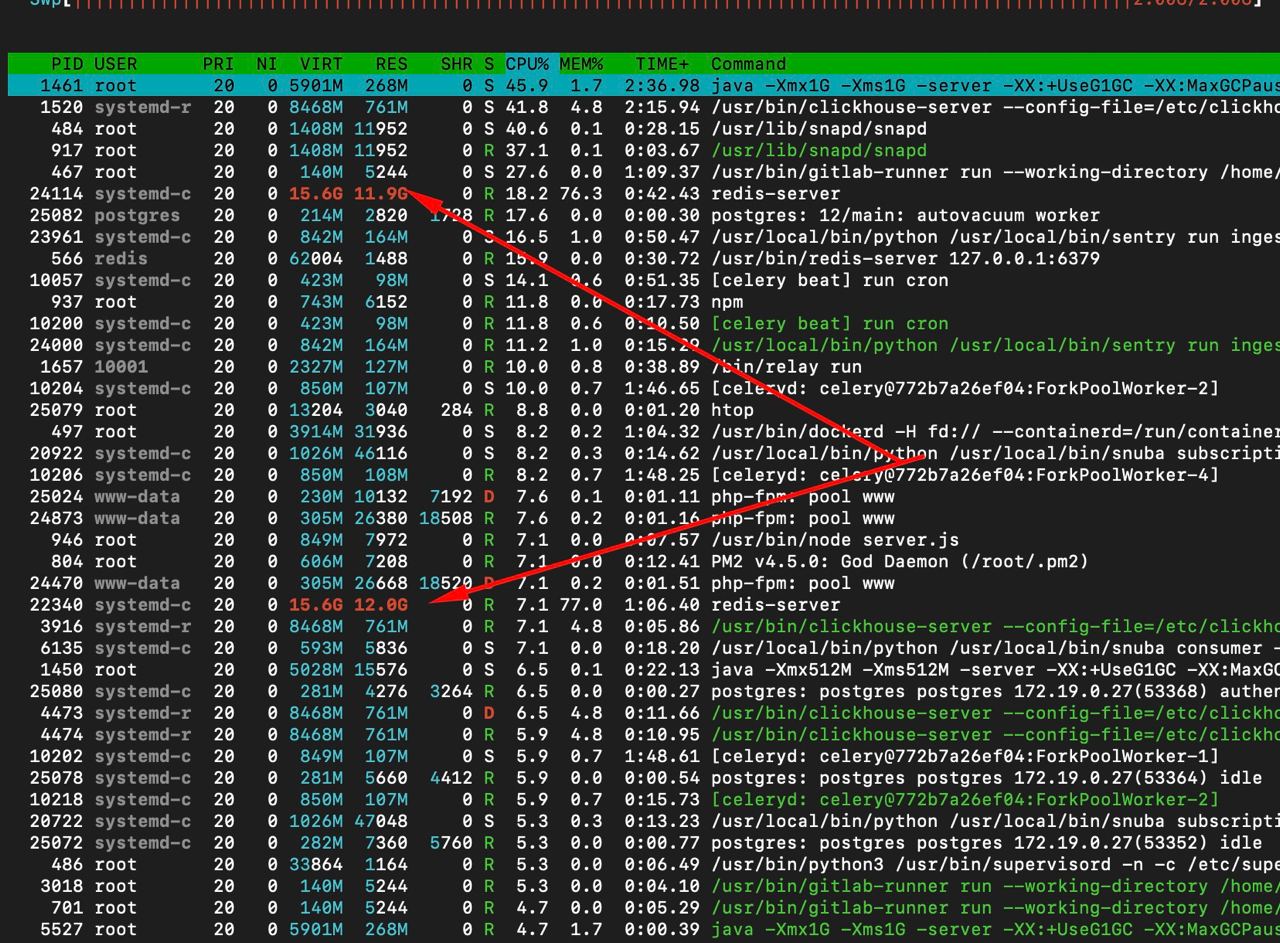The width and height of the screenshot is (1280, 943).
Task: Select green java thread row PID 5527
Action: [644, 930]
